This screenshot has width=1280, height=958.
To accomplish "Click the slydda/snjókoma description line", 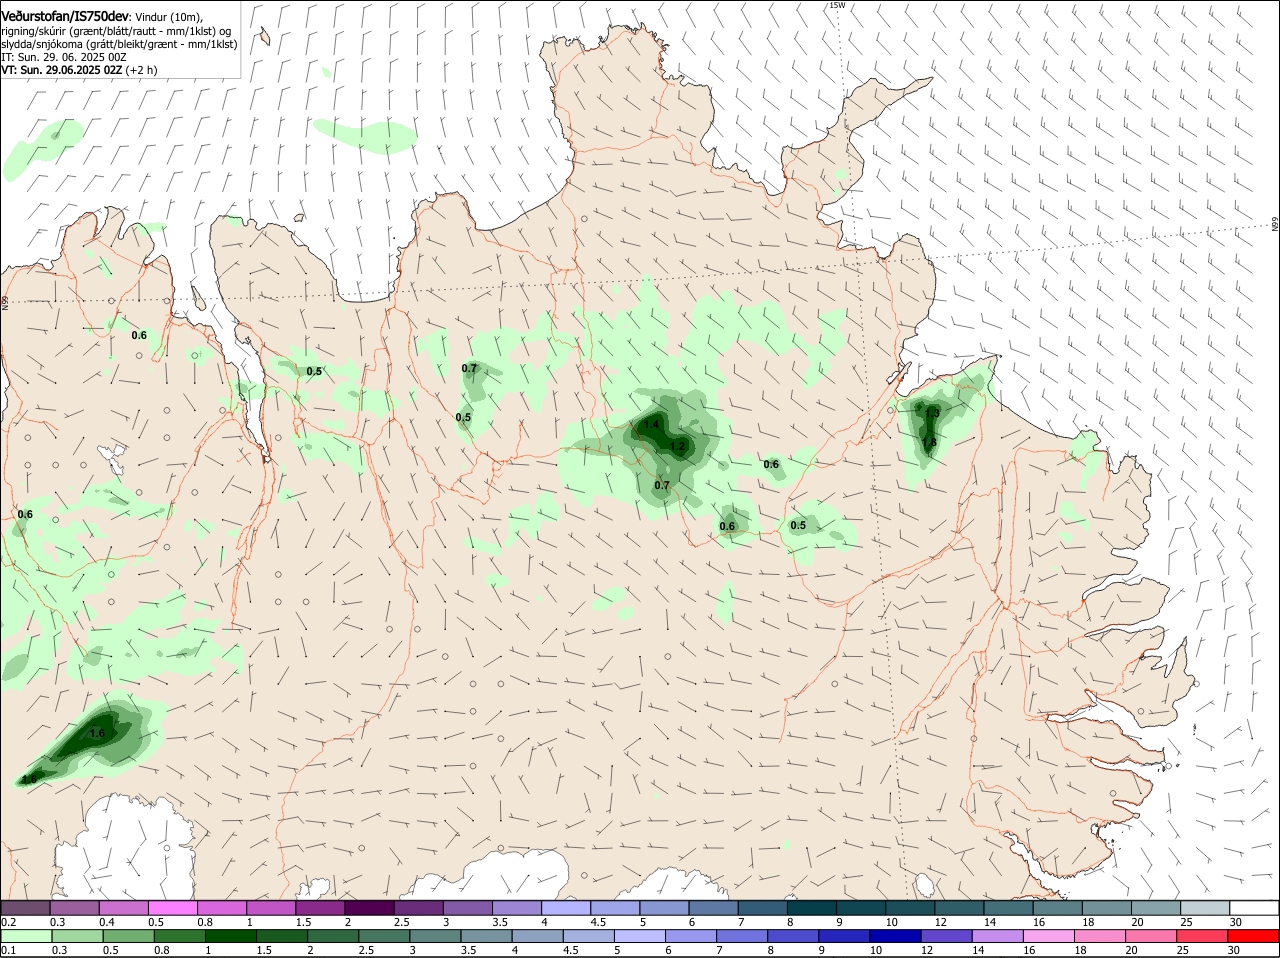I will pyautogui.click(x=119, y=44).
